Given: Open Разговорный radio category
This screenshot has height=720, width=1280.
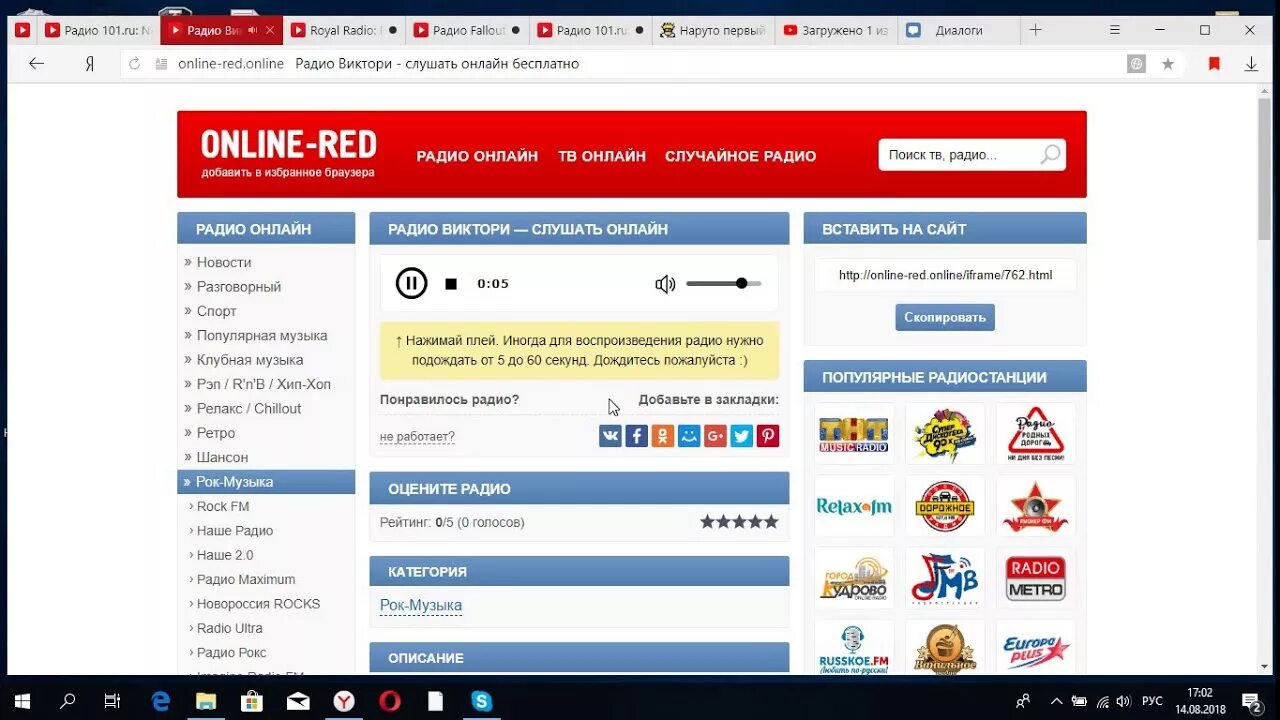Looking at the screenshot, I should (239, 287).
